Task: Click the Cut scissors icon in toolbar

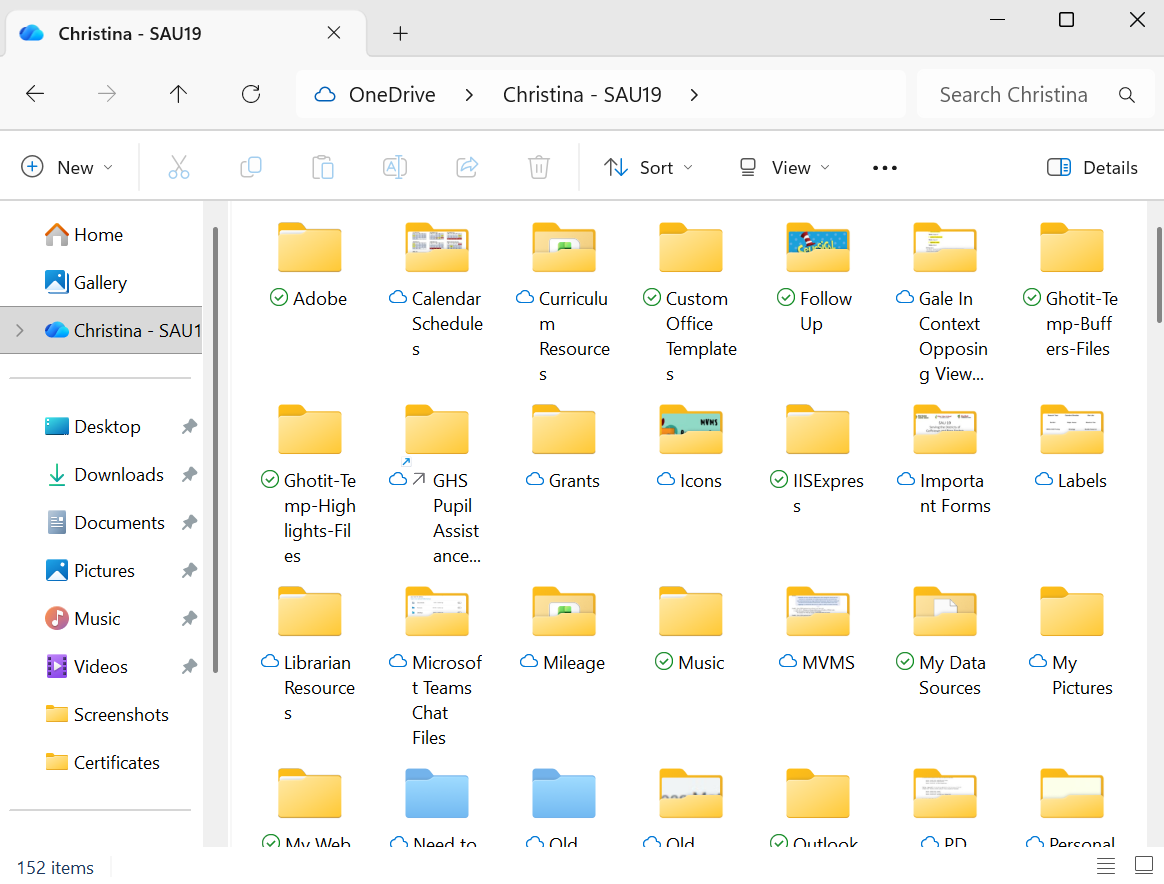Action: point(179,167)
